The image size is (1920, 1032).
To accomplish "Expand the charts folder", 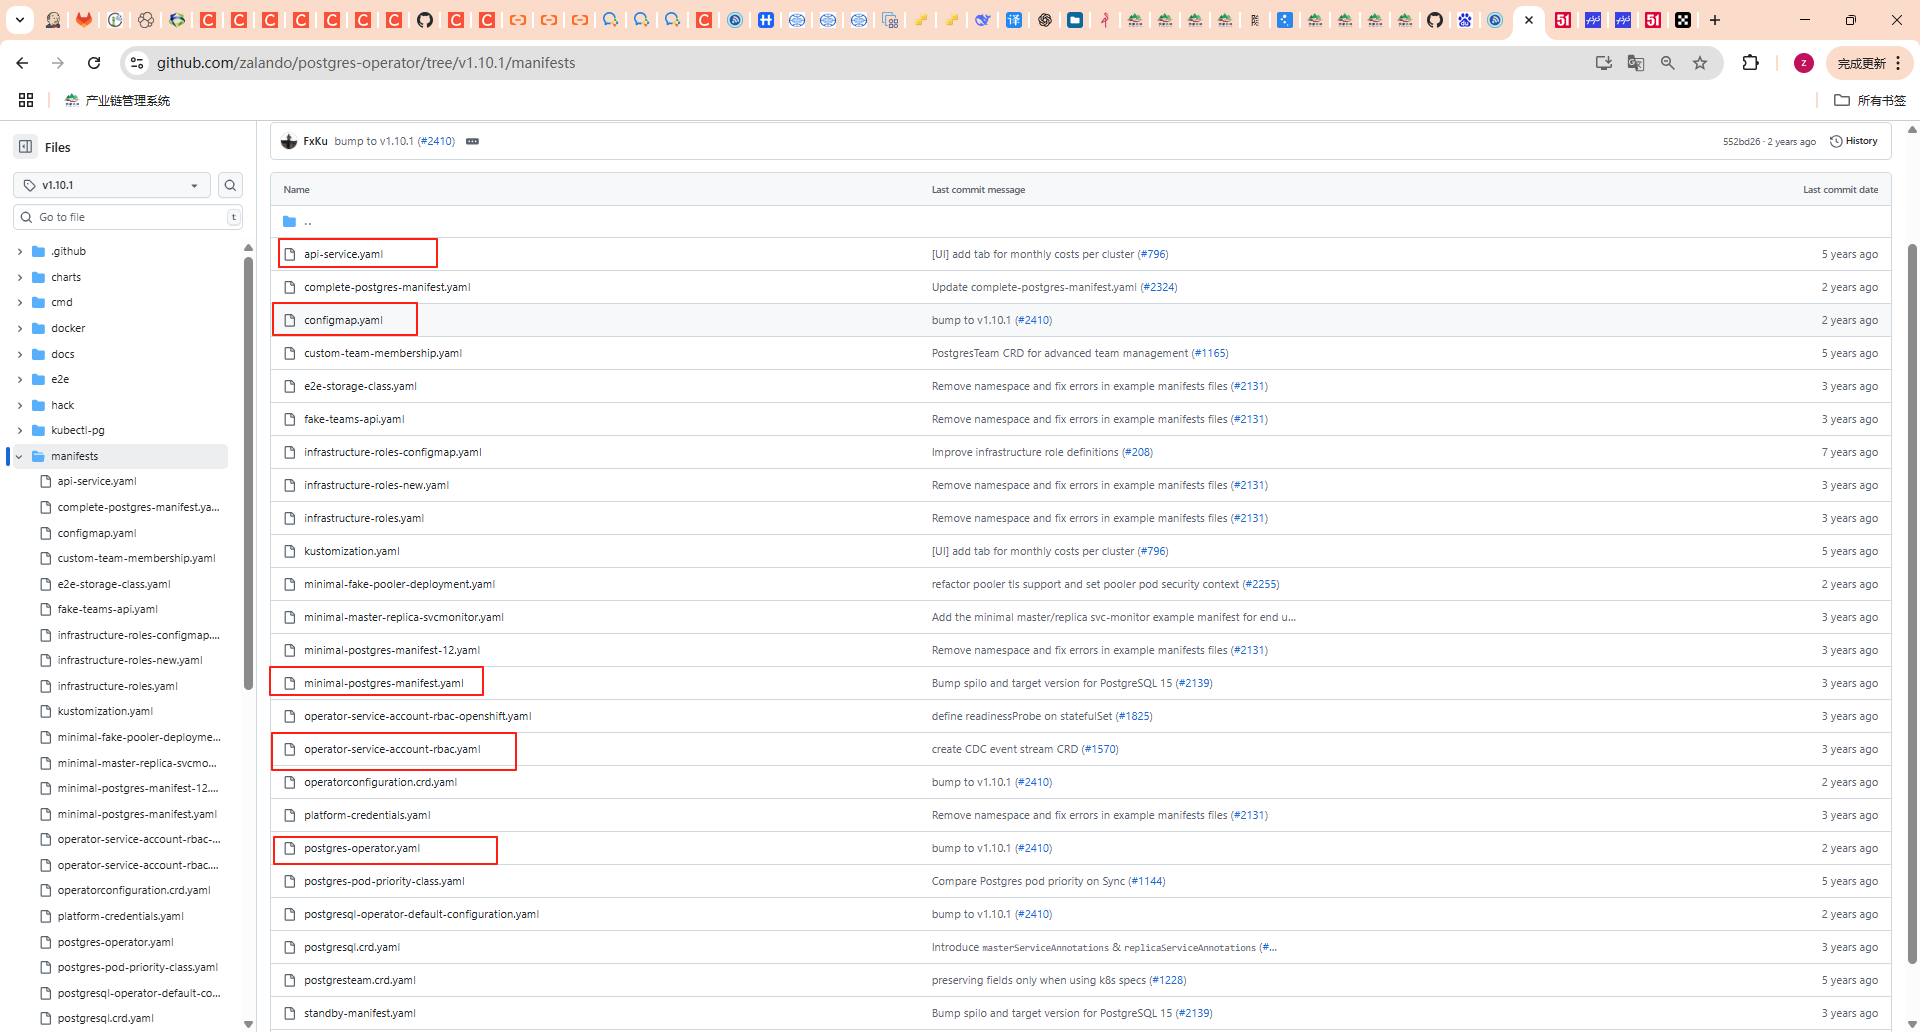I will click(x=20, y=277).
